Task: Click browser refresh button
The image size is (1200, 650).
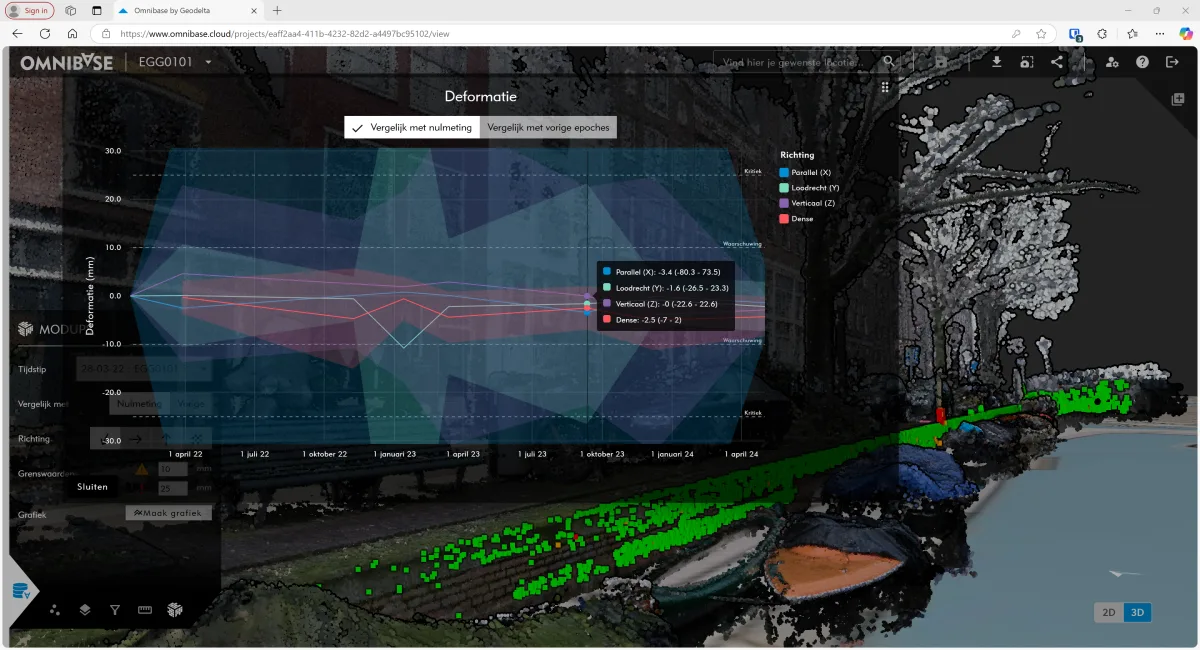Action: click(x=45, y=33)
